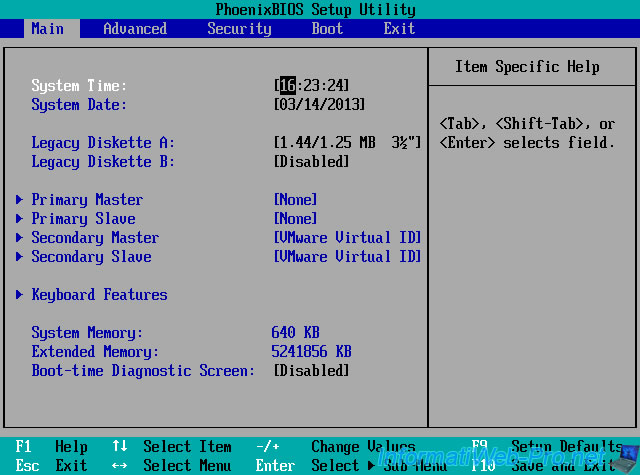This screenshot has height=475, width=640.
Task: Expand Keyboard Features arrow
Action: (19, 294)
